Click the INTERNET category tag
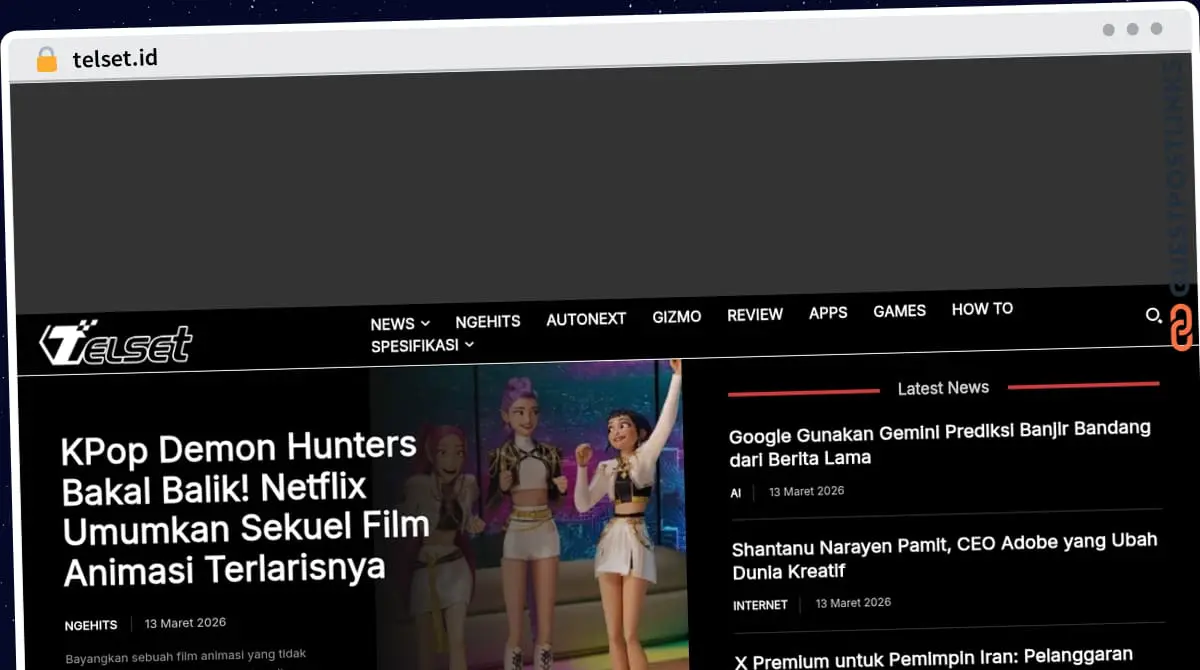1200x670 pixels. (x=760, y=605)
